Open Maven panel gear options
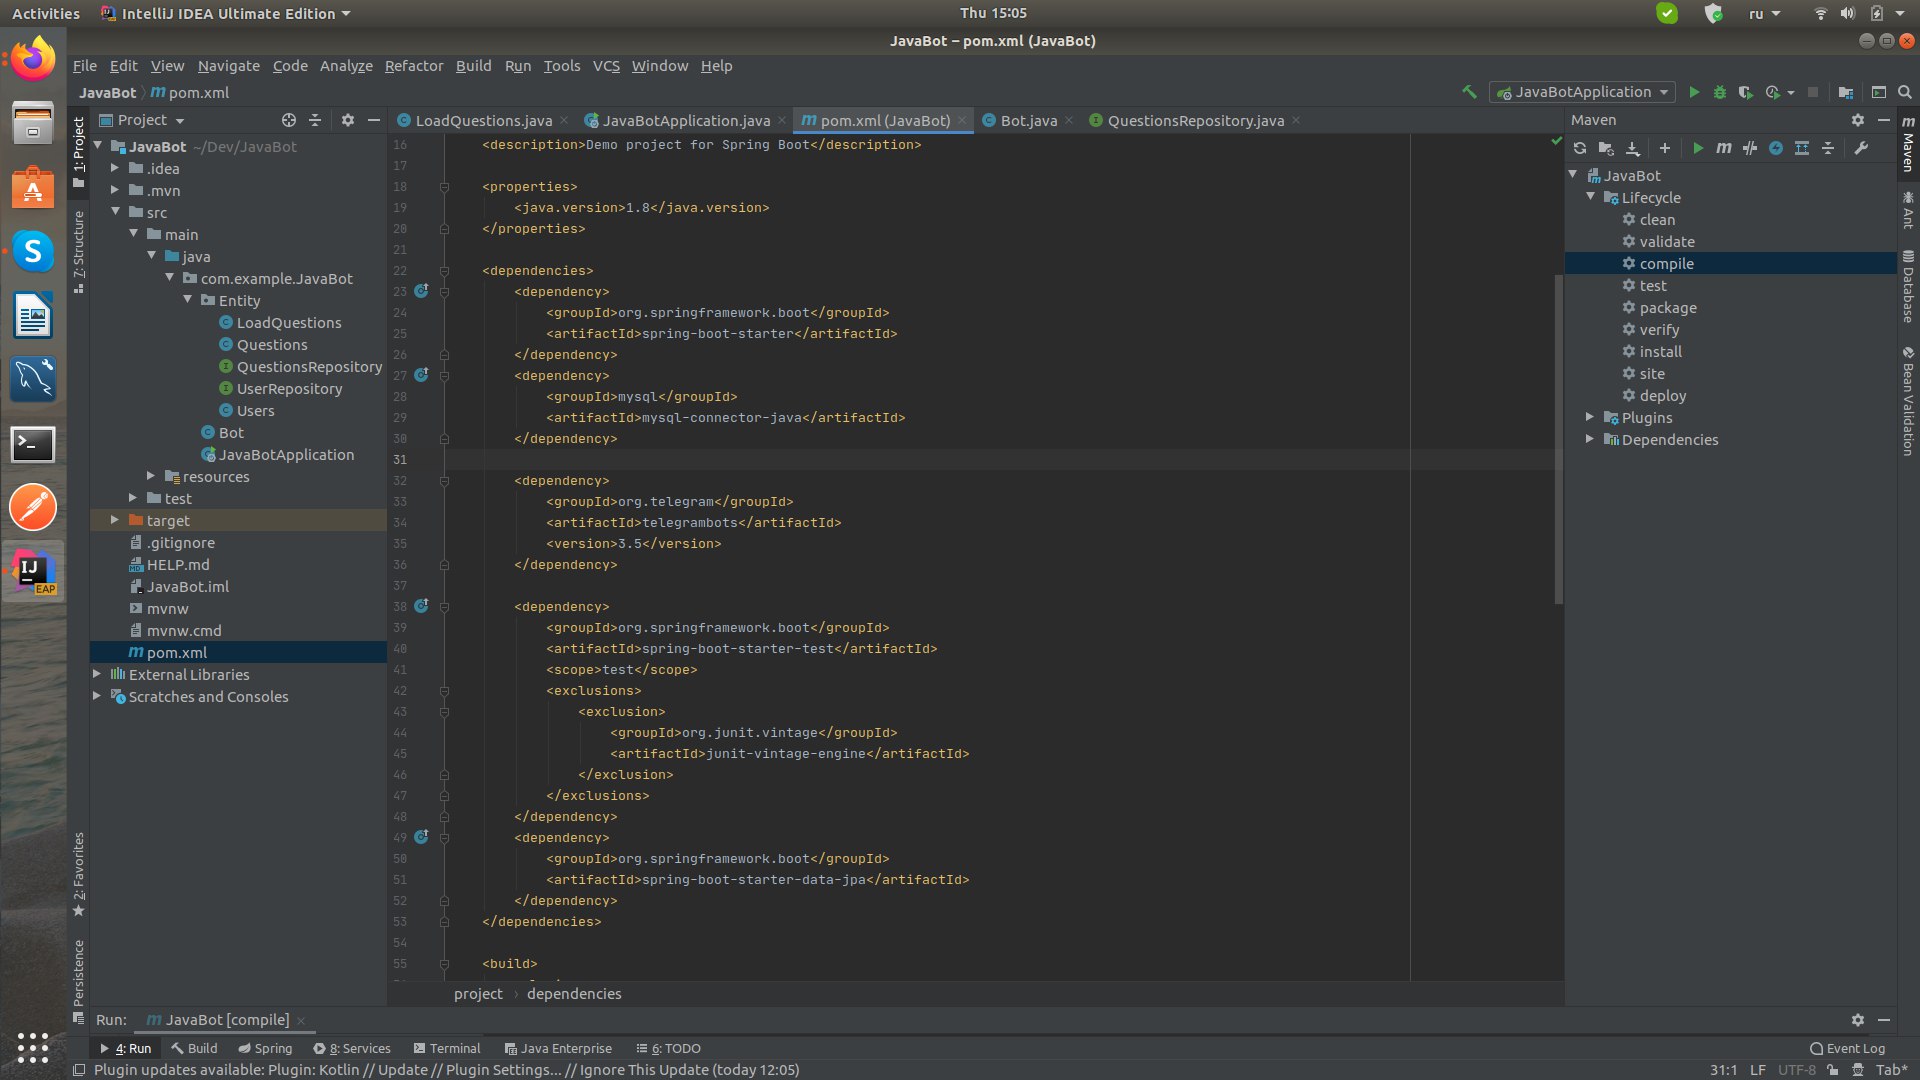1920x1080 pixels. tap(1858, 120)
